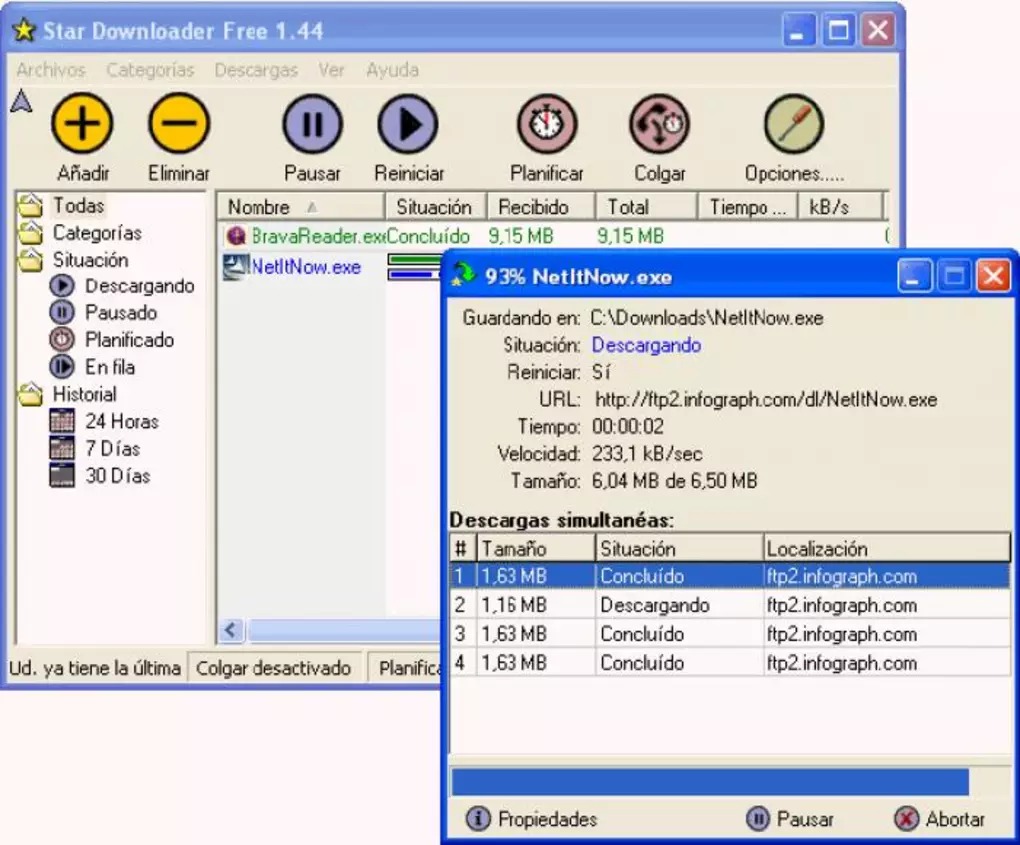Sort by Recibido column header
This screenshot has height=845, width=1020.
click(541, 207)
